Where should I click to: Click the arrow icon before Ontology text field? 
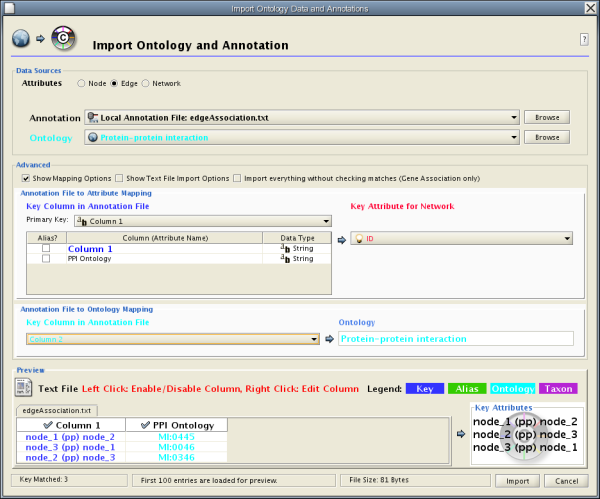click(x=329, y=339)
